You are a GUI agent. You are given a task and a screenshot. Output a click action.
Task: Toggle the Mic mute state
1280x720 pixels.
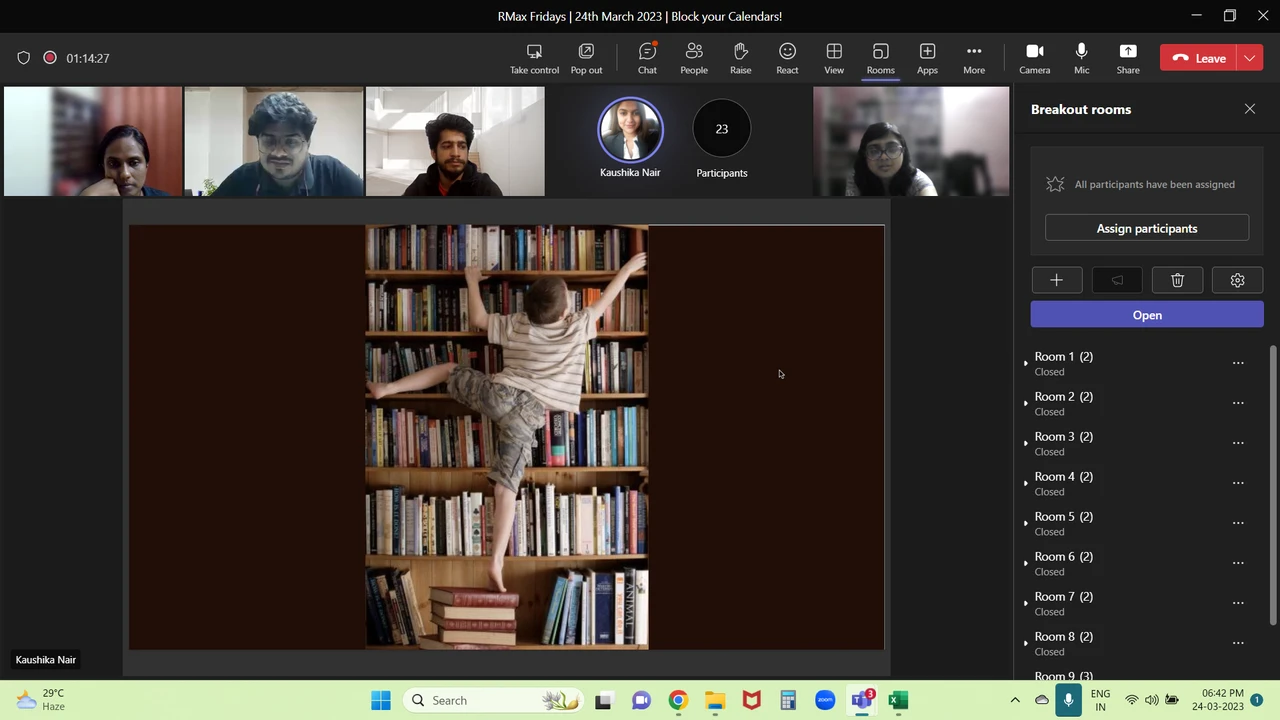(x=1081, y=58)
